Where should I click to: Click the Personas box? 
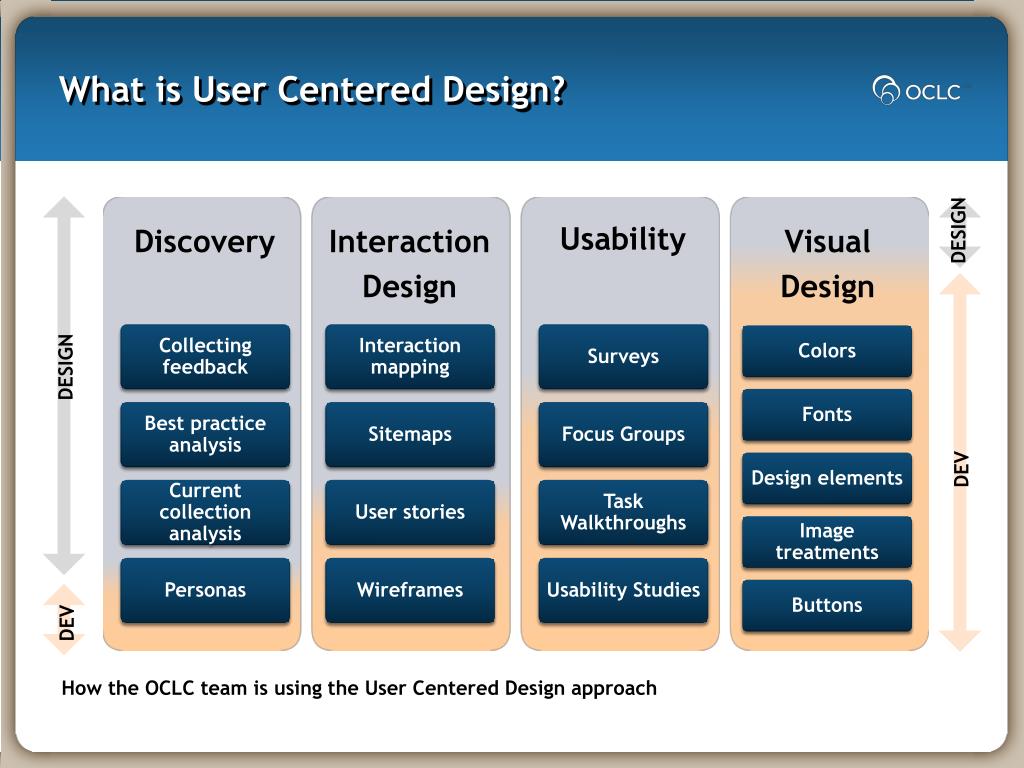pyautogui.click(x=205, y=590)
